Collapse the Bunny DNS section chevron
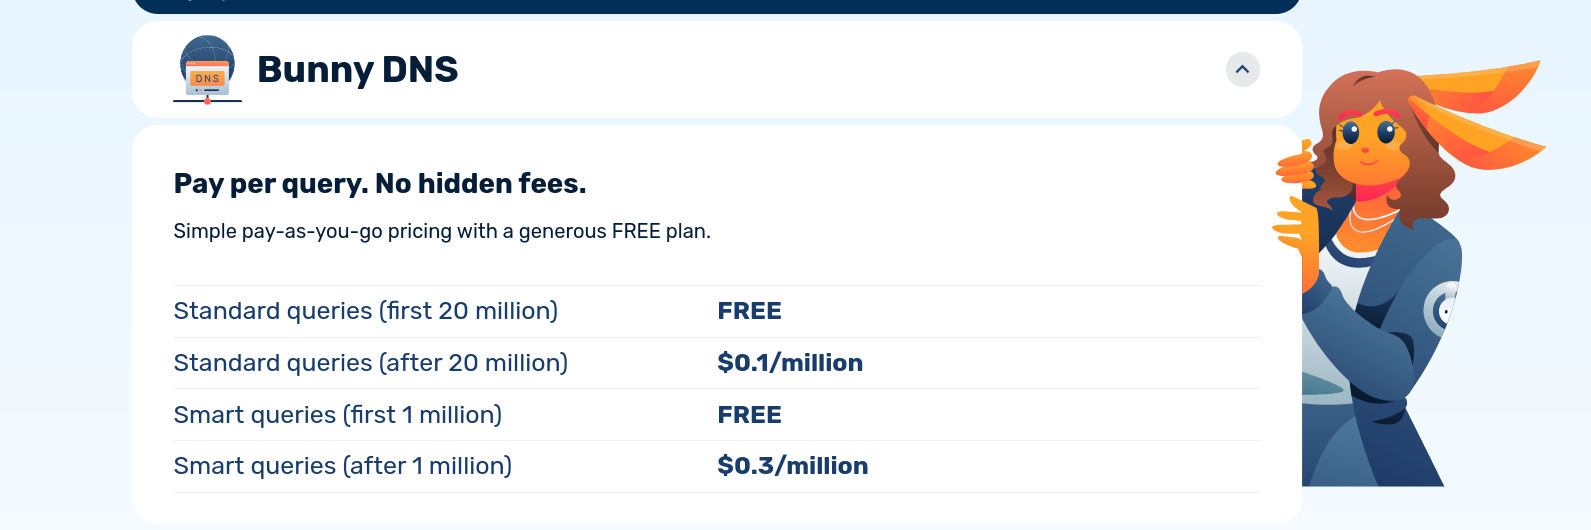This screenshot has width=1591, height=530. (x=1242, y=70)
